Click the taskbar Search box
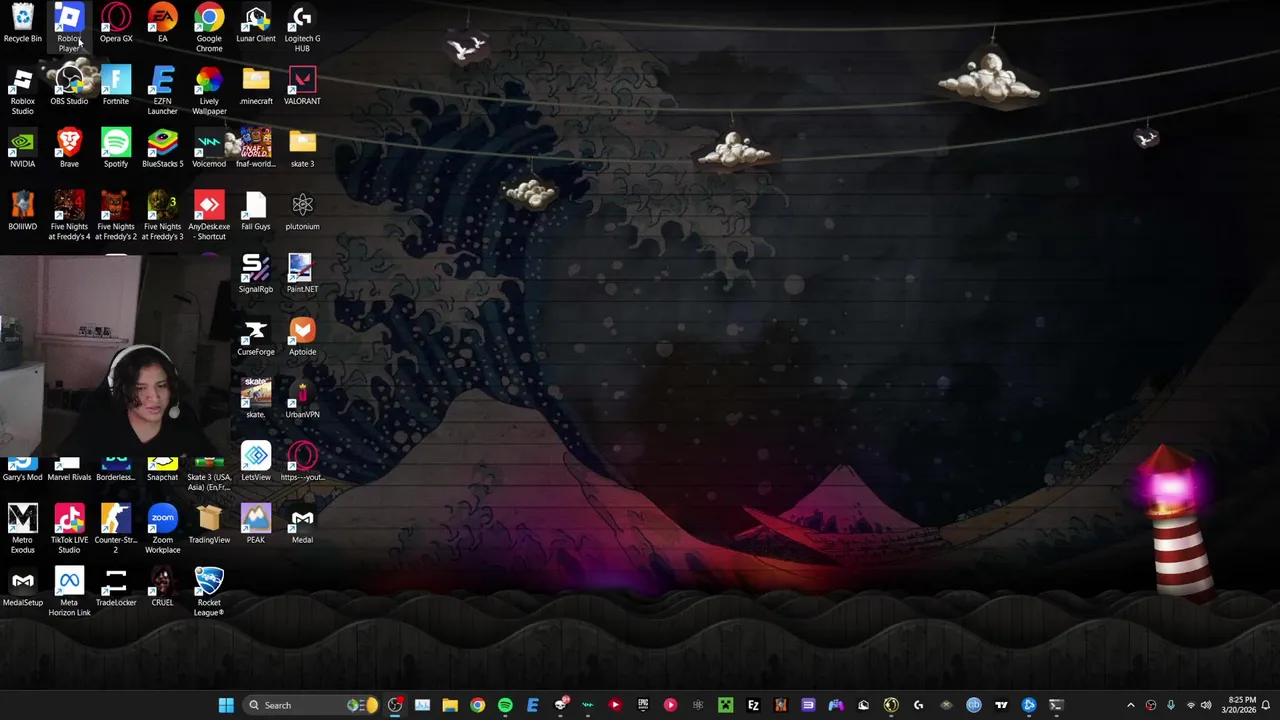The image size is (1280, 720). (x=312, y=705)
